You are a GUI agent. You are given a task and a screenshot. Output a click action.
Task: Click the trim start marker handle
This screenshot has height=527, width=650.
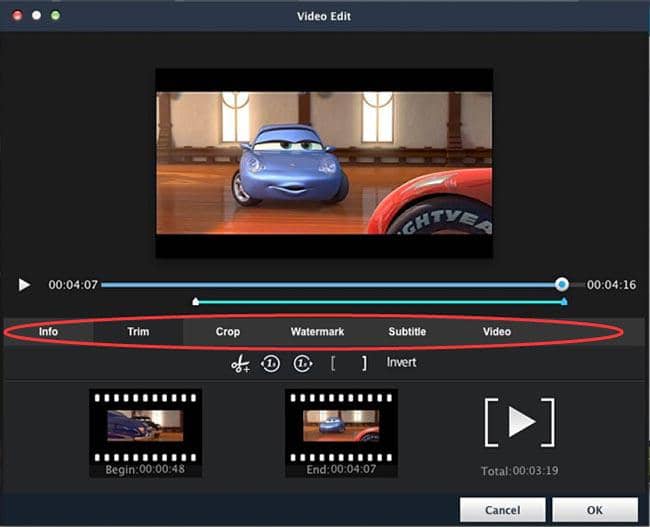(x=196, y=301)
